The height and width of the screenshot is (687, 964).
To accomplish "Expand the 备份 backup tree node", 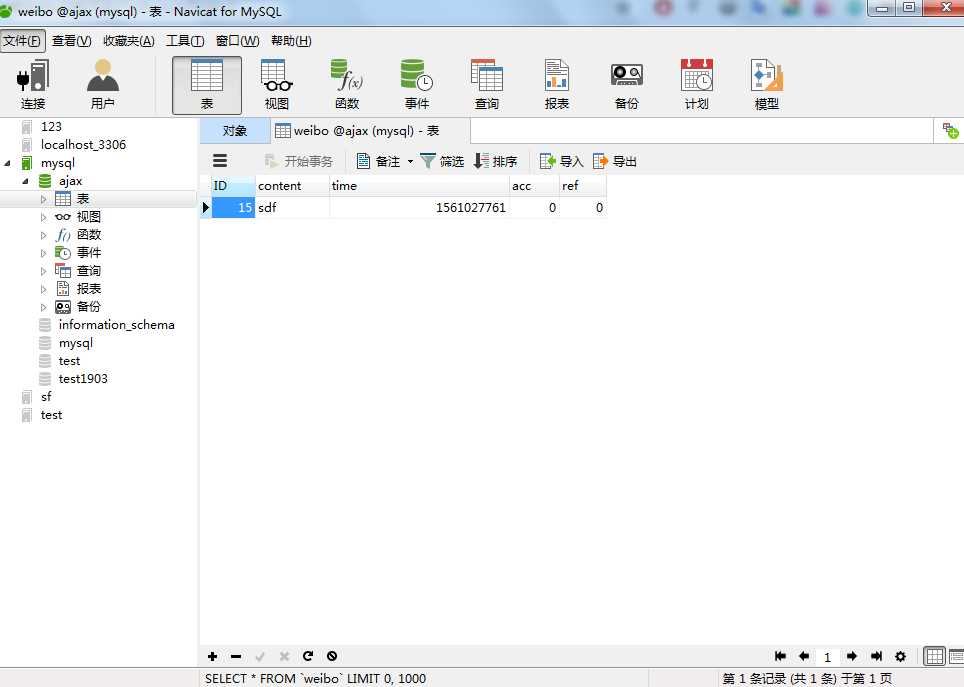I will point(43,306).
